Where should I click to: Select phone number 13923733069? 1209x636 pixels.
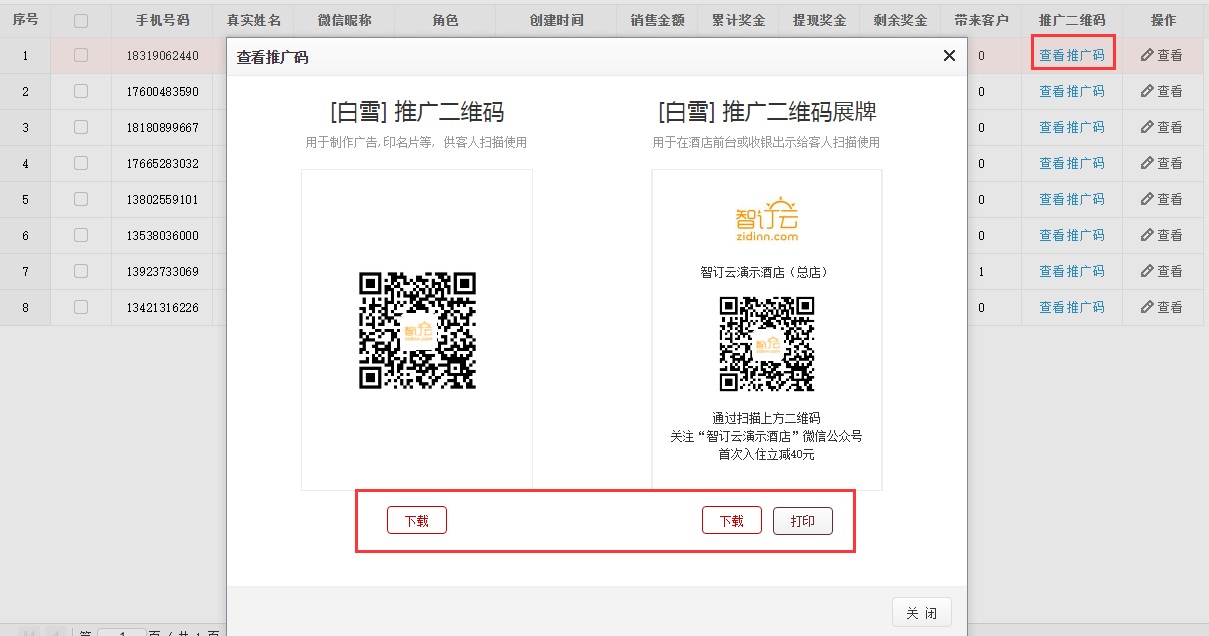point(162,272)
